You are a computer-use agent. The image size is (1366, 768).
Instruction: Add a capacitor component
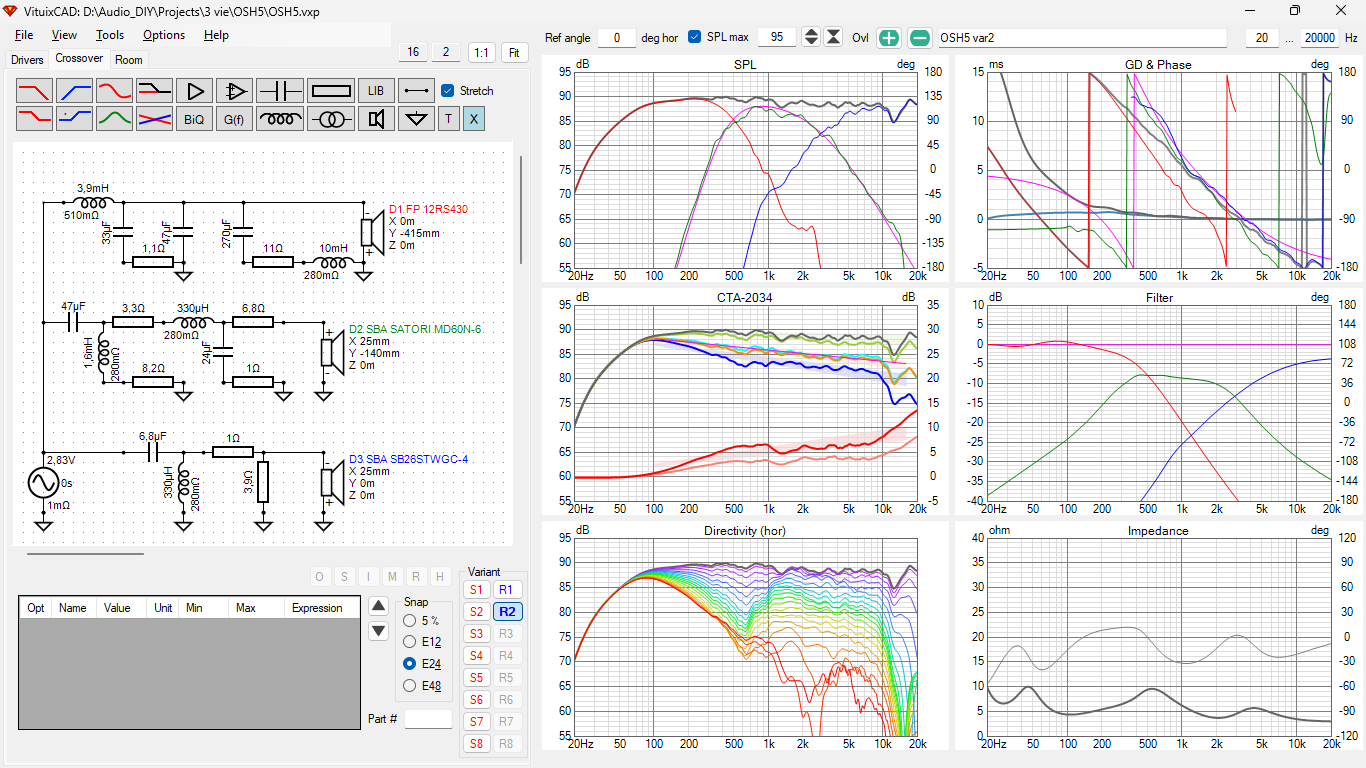coord(280,91)
